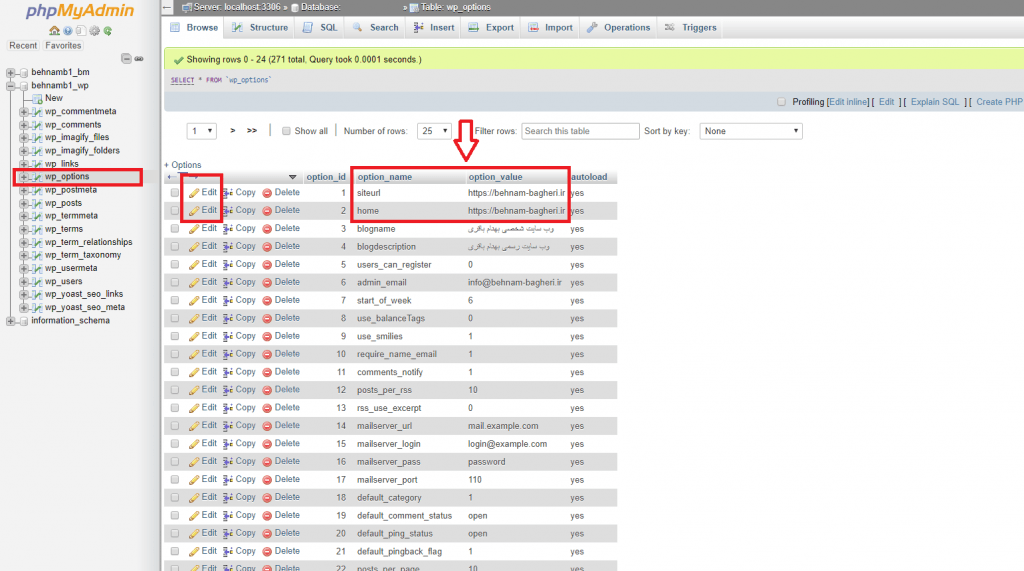Image resolution: width=1024 pixels, height=571 pixels.
Task: Select the checkbox for the home row
Action: [x=175, y=211]
